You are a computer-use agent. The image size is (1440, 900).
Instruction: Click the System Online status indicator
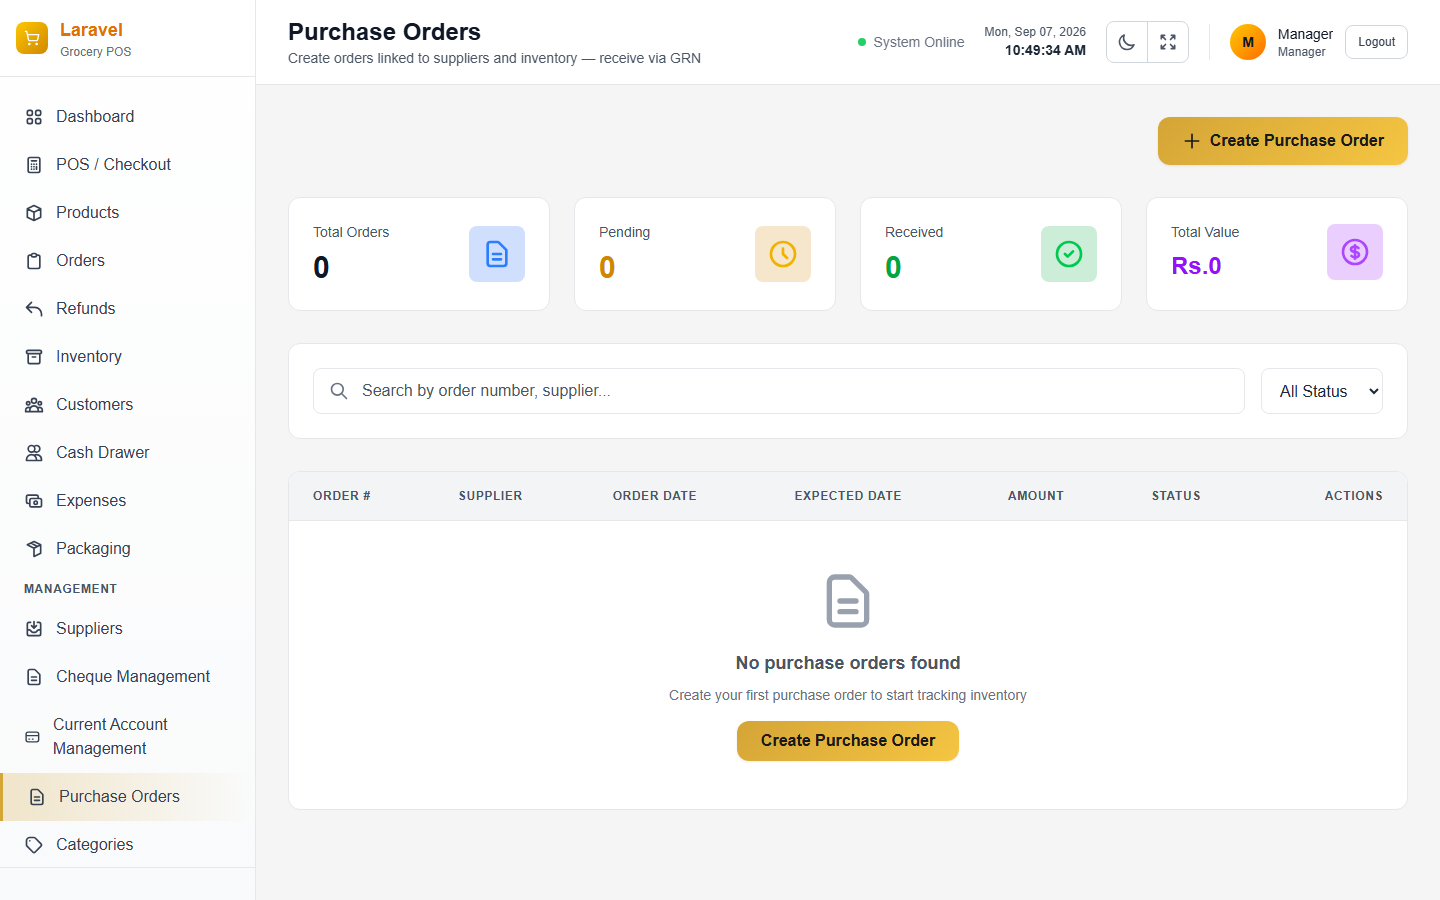(911, 42)
